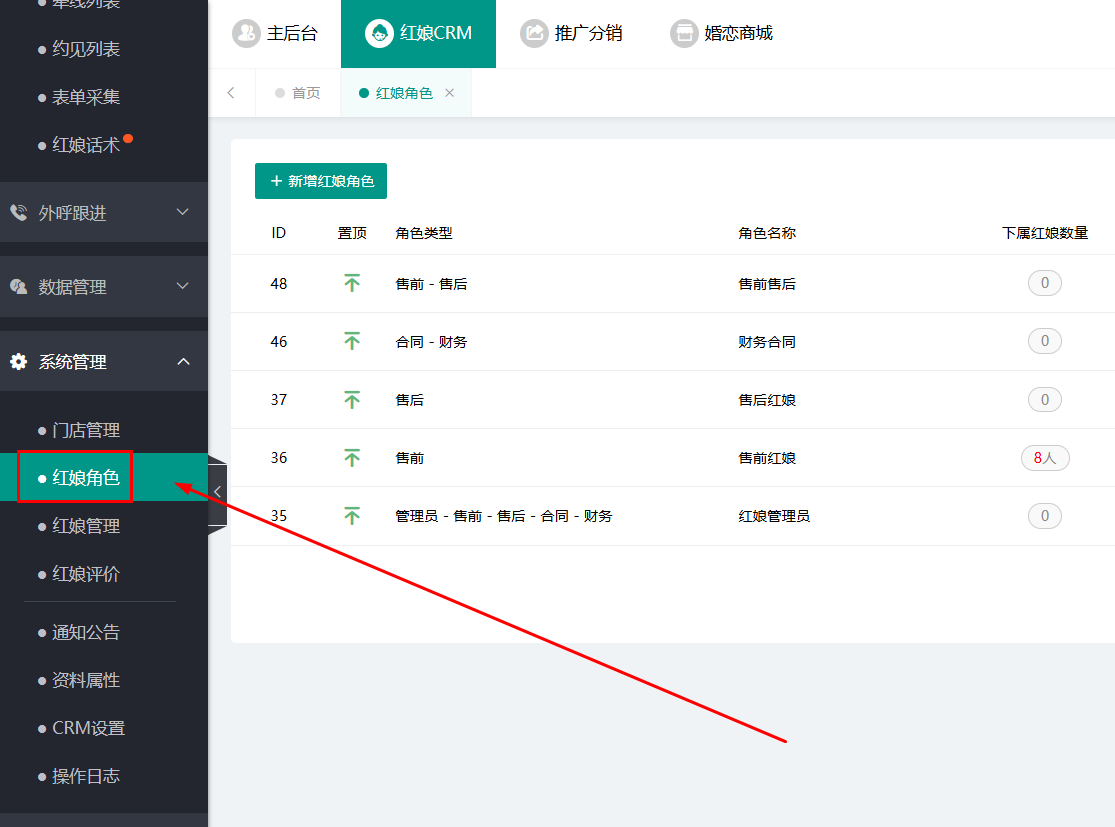Click the 0 count badge for 售后红娘
This screenshot has height=827, width=1115.
[x=1045, y=400]
